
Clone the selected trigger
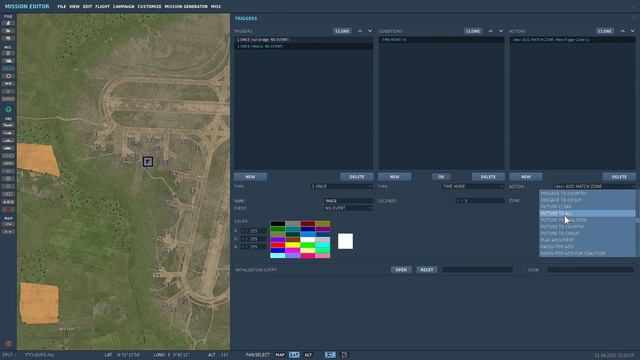point(342,31)
